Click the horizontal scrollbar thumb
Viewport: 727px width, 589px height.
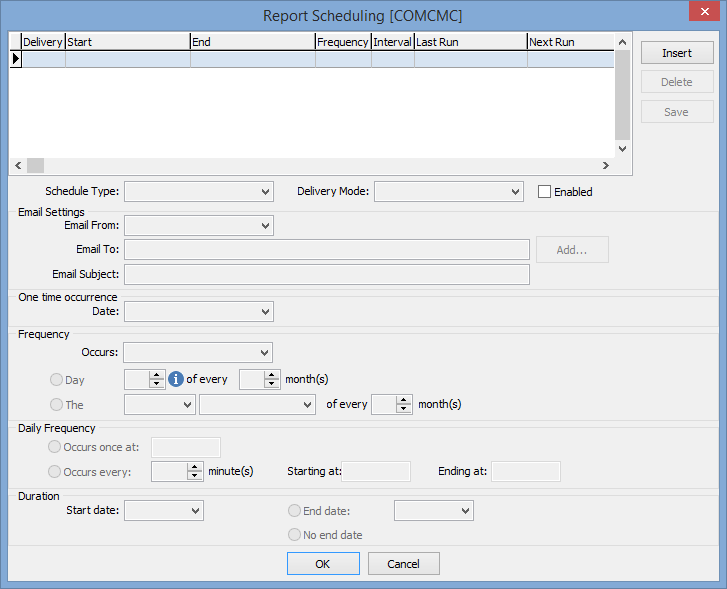point(35,166)
